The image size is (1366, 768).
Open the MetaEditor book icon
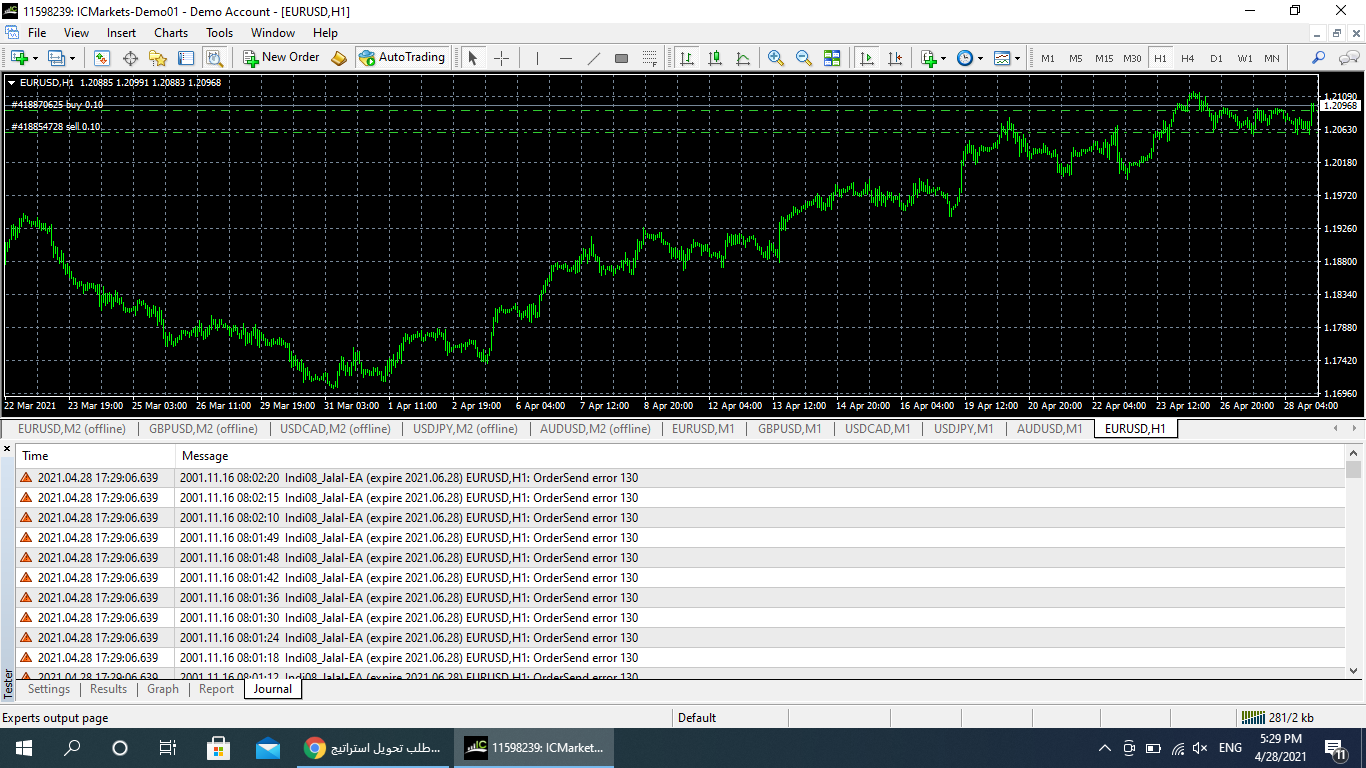point(339,58)
